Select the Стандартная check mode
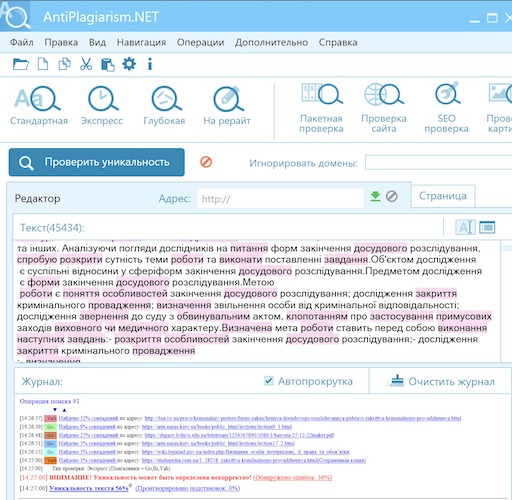Viewport: 512px width, 500px height. (39, 106)
